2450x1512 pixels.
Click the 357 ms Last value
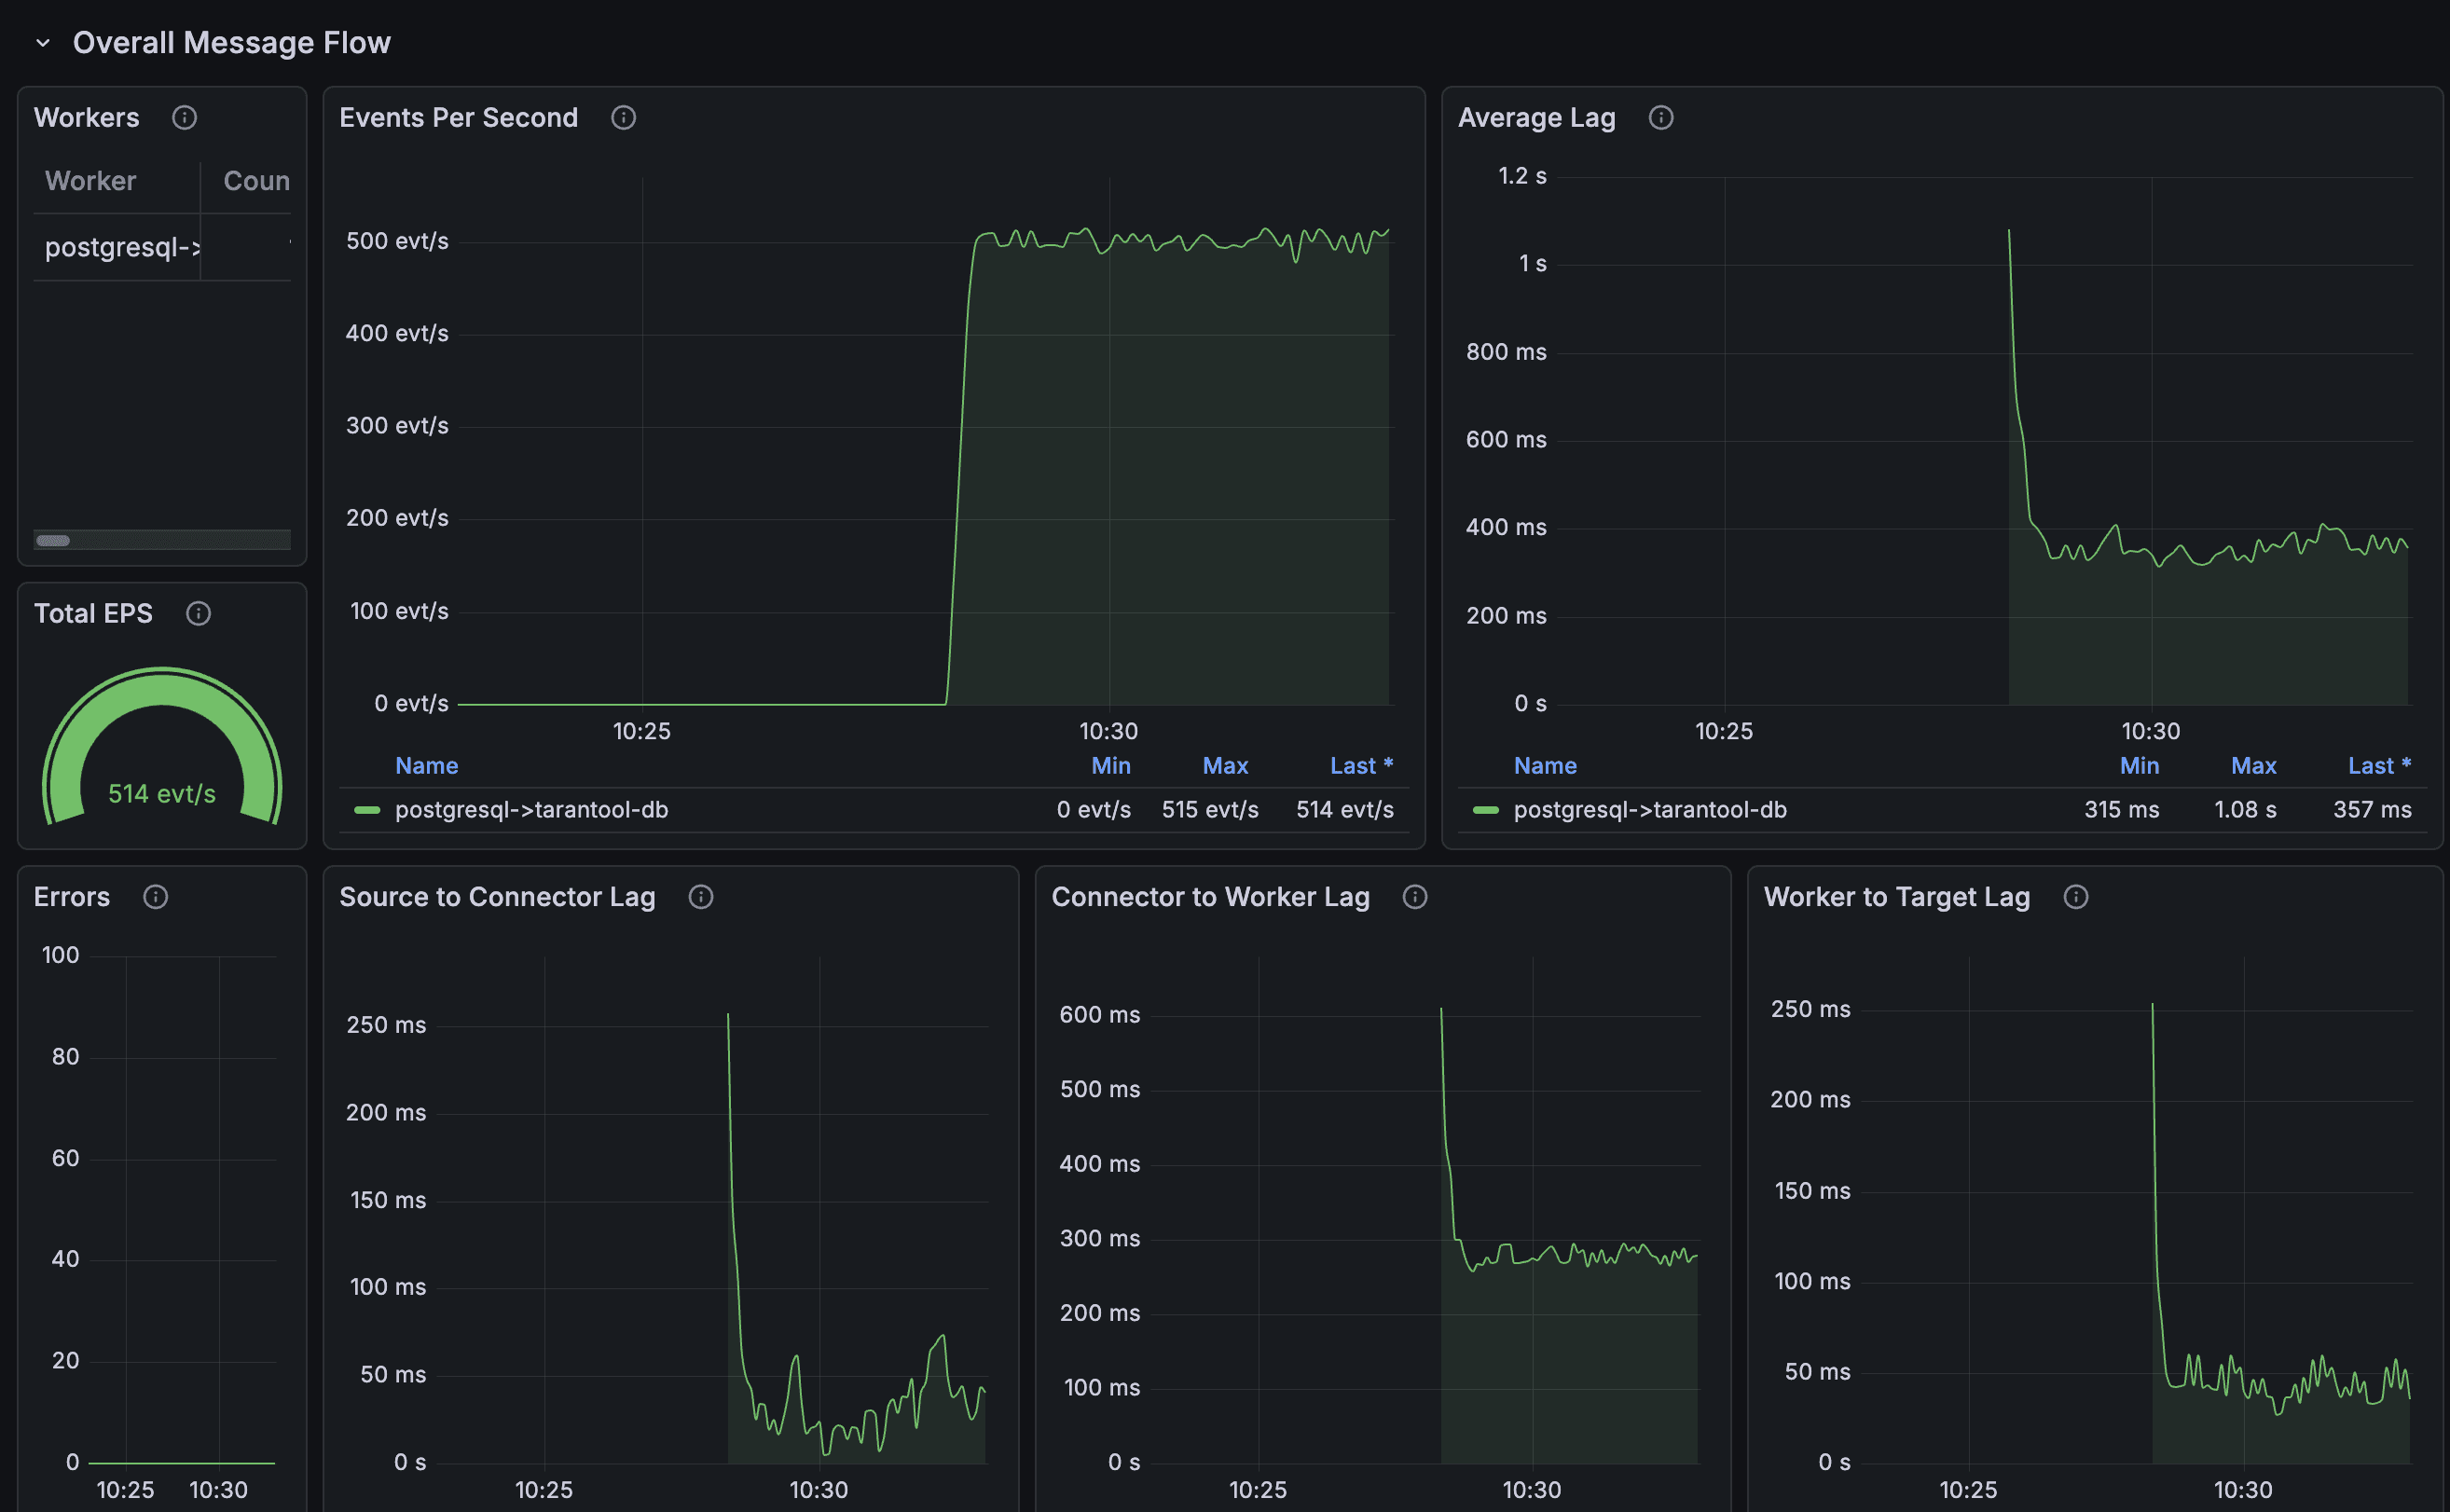pyautogui.click(x=2372, y=810)
